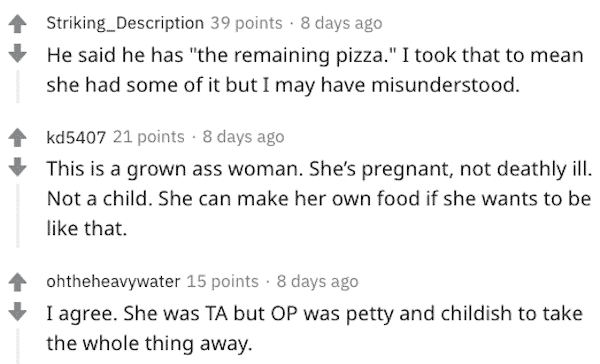
Task: Click the '21 points' score label
Action: (x=148, y=137)
